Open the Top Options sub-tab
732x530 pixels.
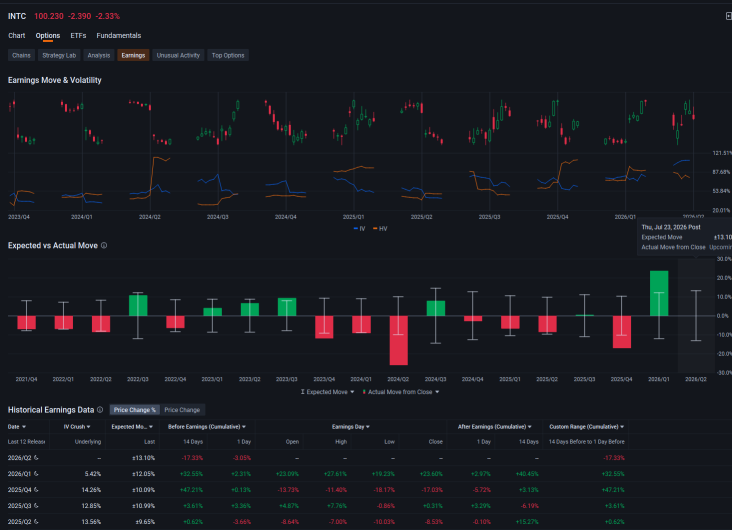(228, 55)
